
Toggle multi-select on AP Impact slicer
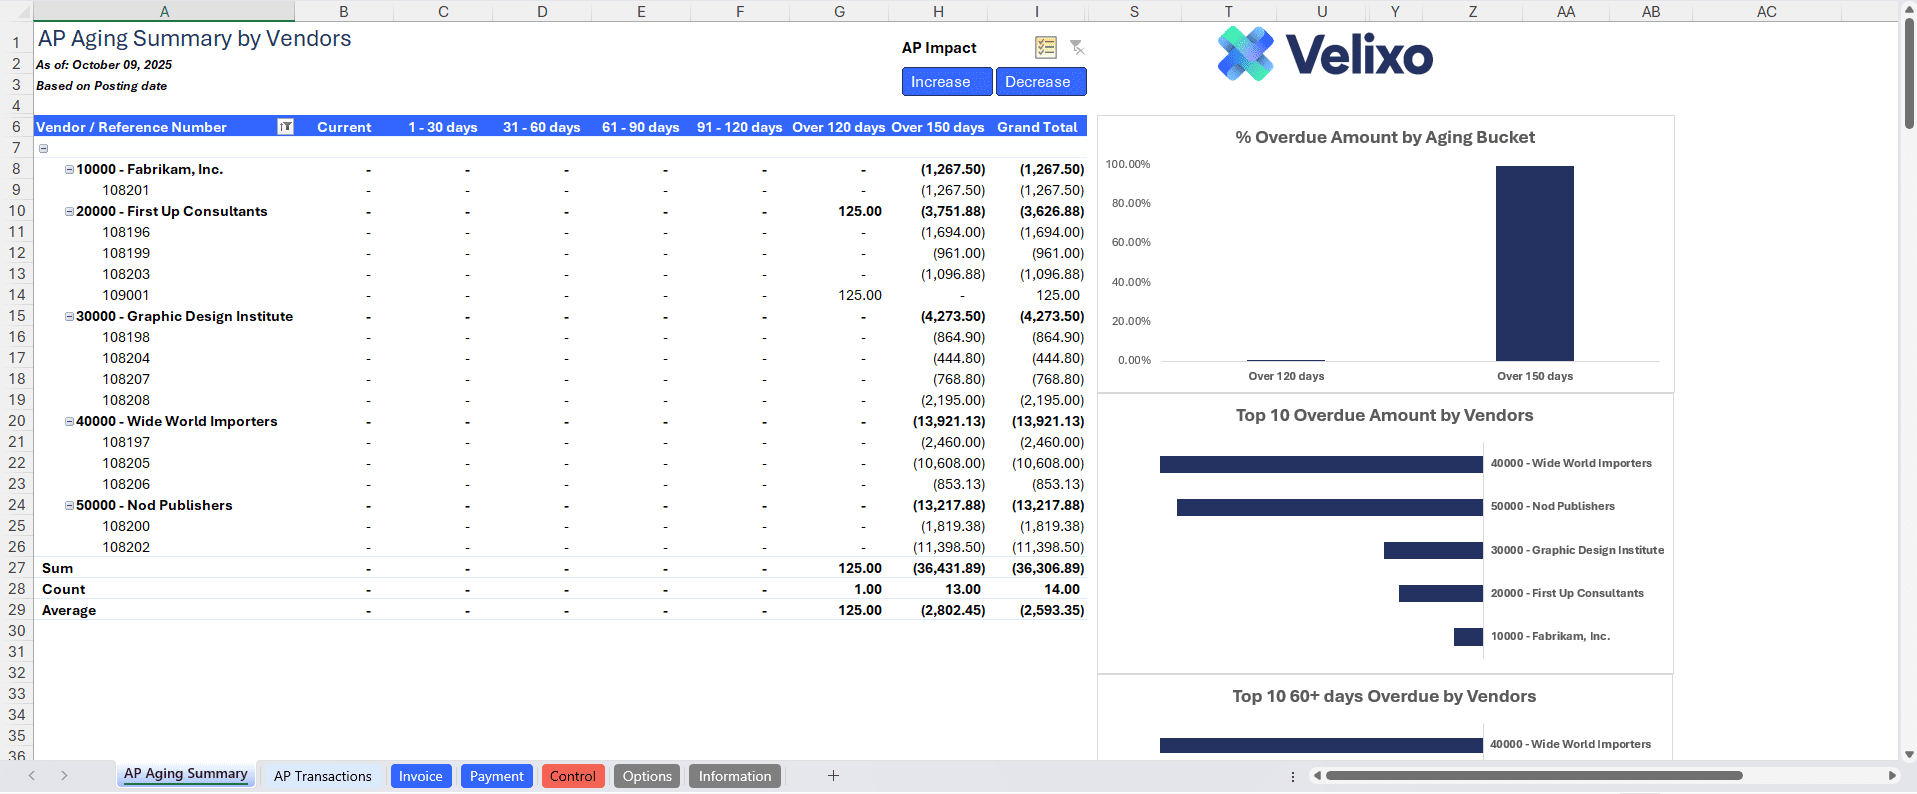[x=1046, y=47]
